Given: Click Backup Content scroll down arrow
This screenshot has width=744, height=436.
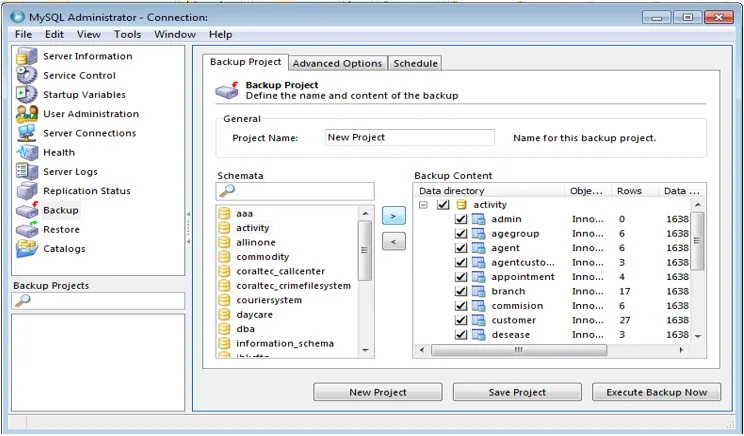Looking at the screenshot, I should (698, 336).
